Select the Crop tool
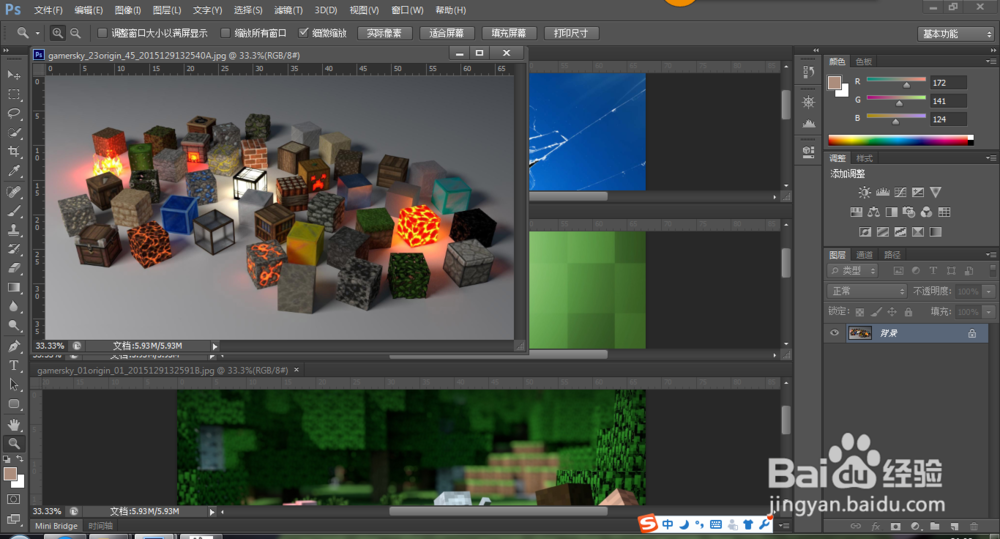Viewport: 1000px width, 539px height. [x=13, y=152]
